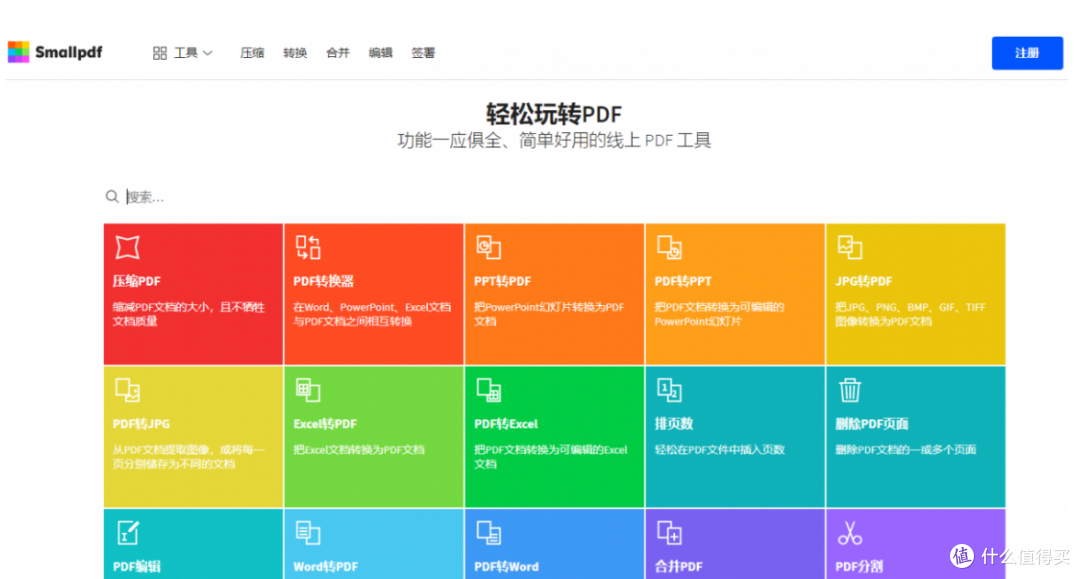
Task: Click the Word转PDF tile title
Action: coord(325,567)
